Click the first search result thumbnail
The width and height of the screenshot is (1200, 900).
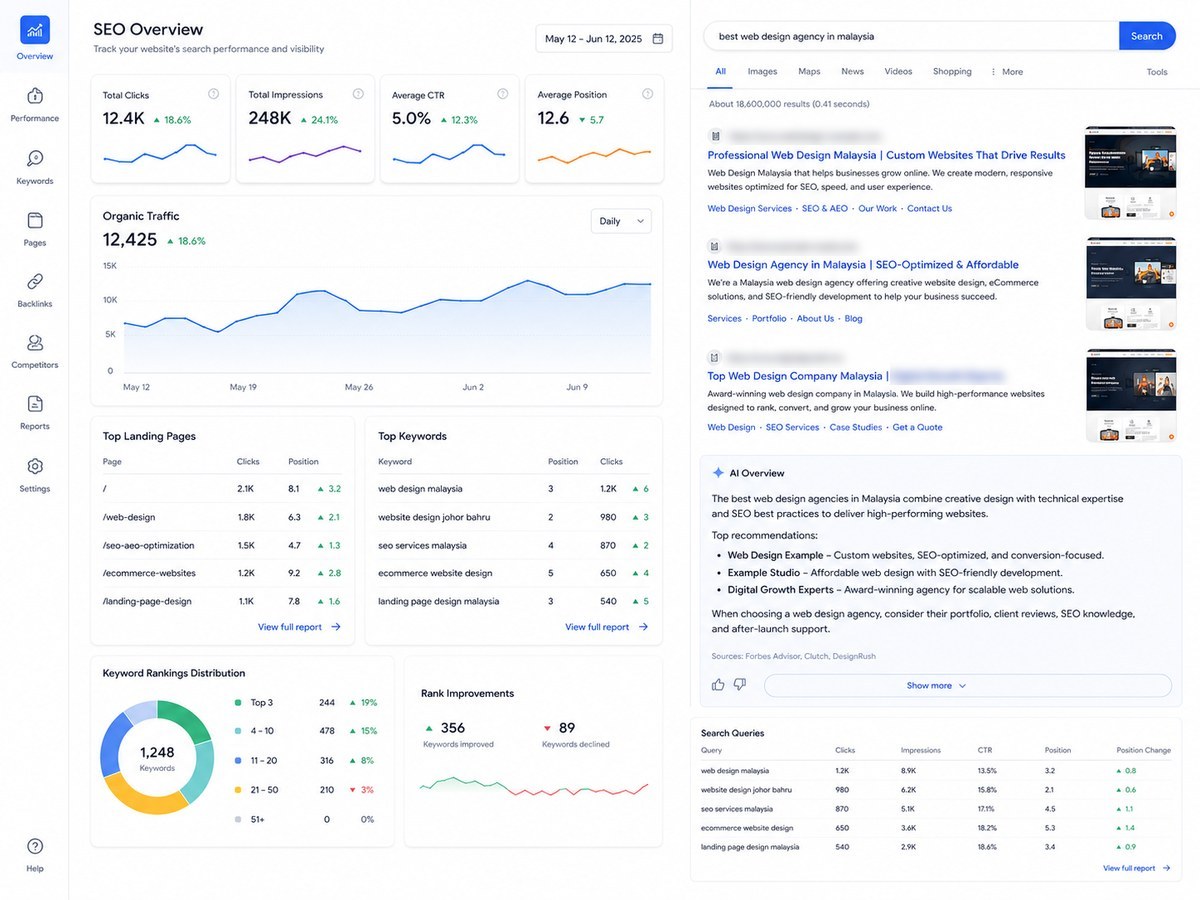1130,172
